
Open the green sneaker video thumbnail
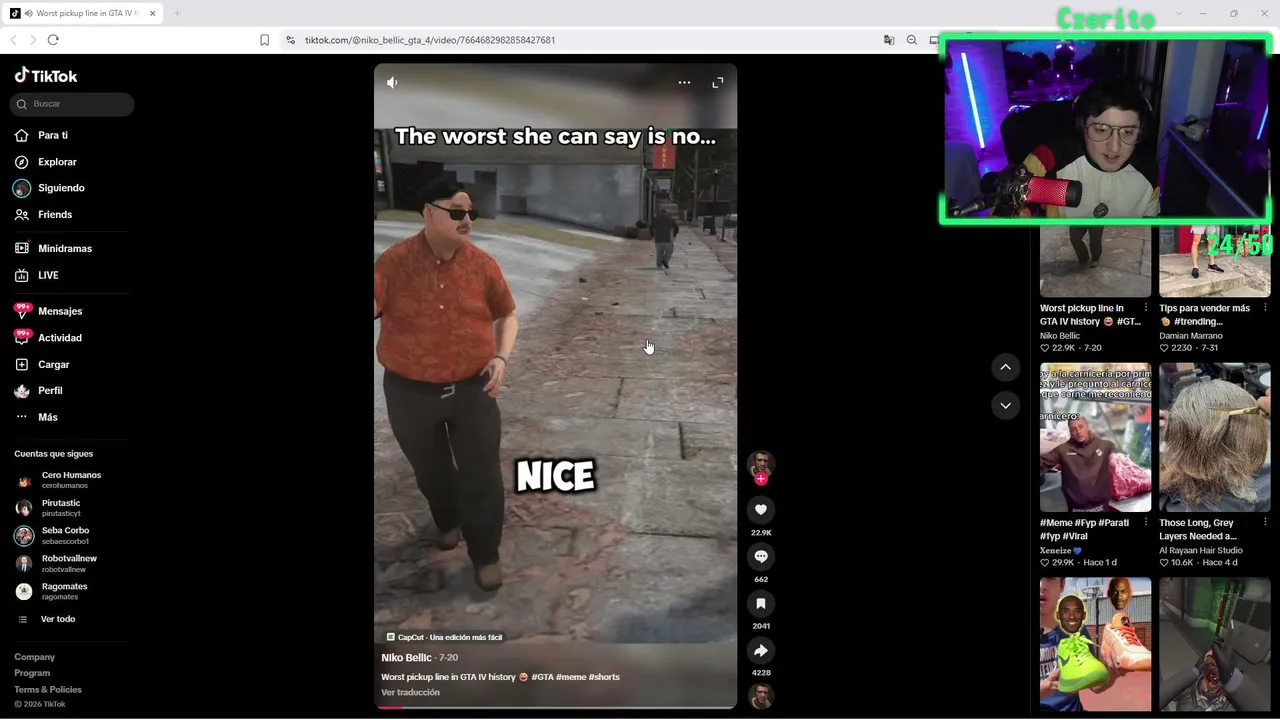point(1096,644)
